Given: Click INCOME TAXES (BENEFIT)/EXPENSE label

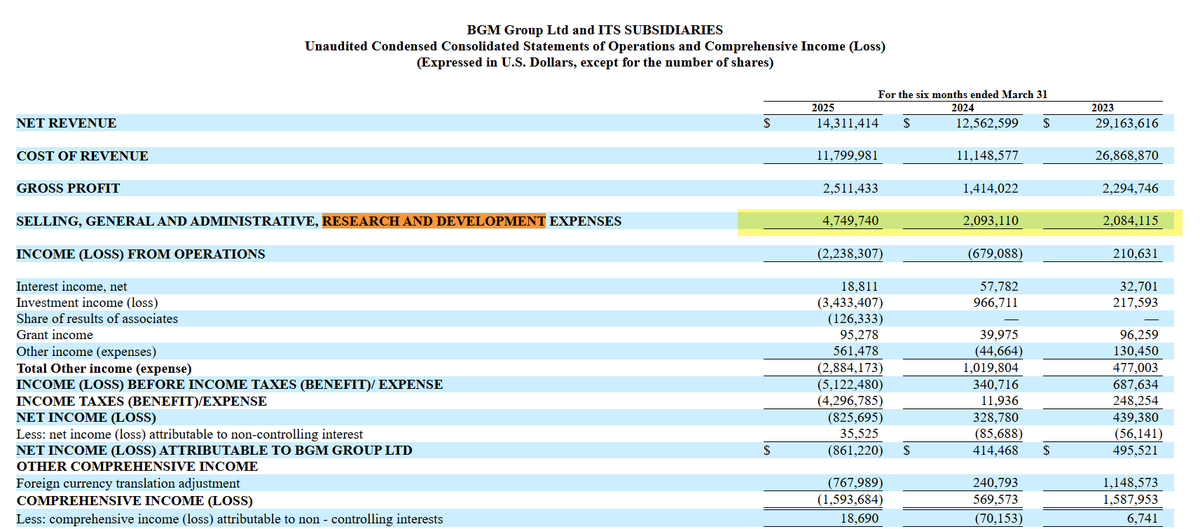Looking at the screenshot, I should point(141,401).
